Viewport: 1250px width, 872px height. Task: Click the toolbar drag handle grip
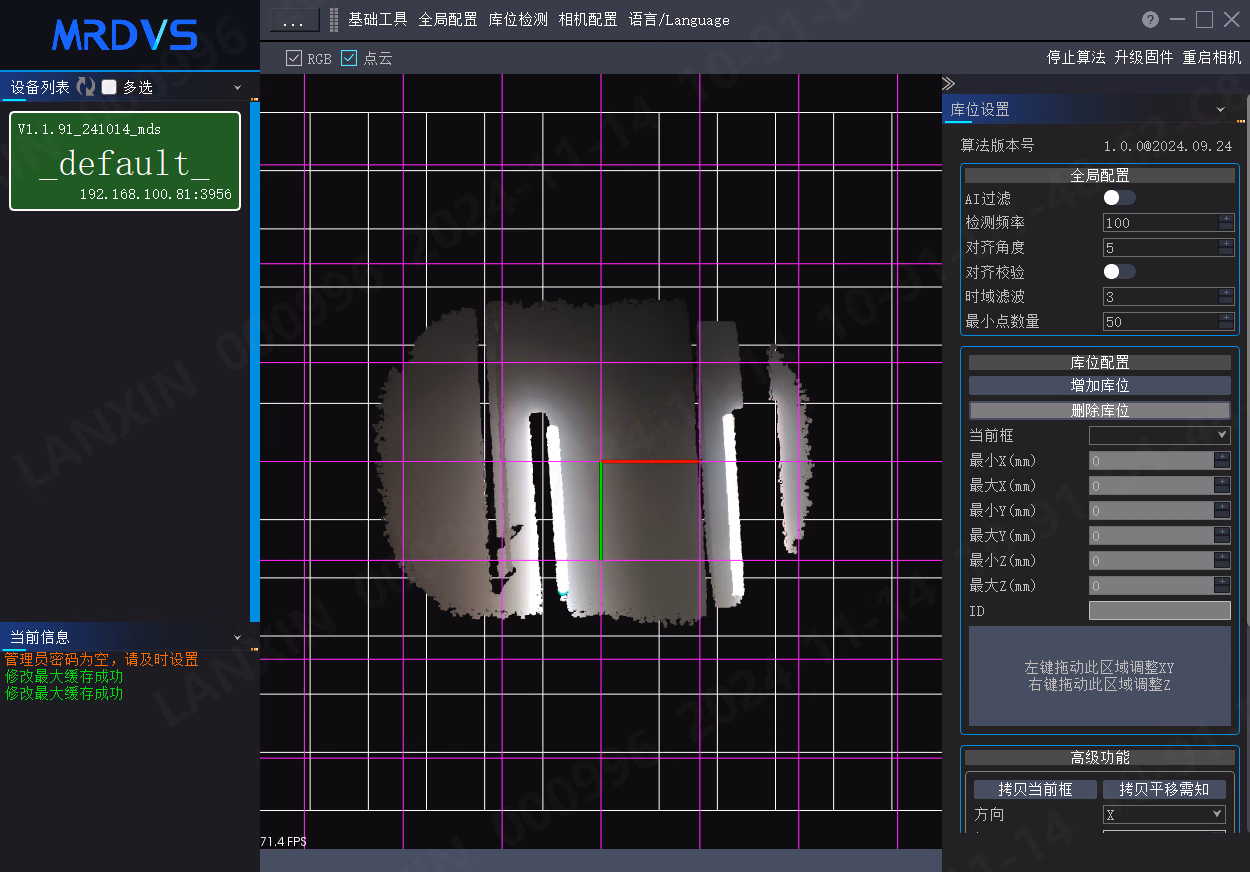coord(334,20)
